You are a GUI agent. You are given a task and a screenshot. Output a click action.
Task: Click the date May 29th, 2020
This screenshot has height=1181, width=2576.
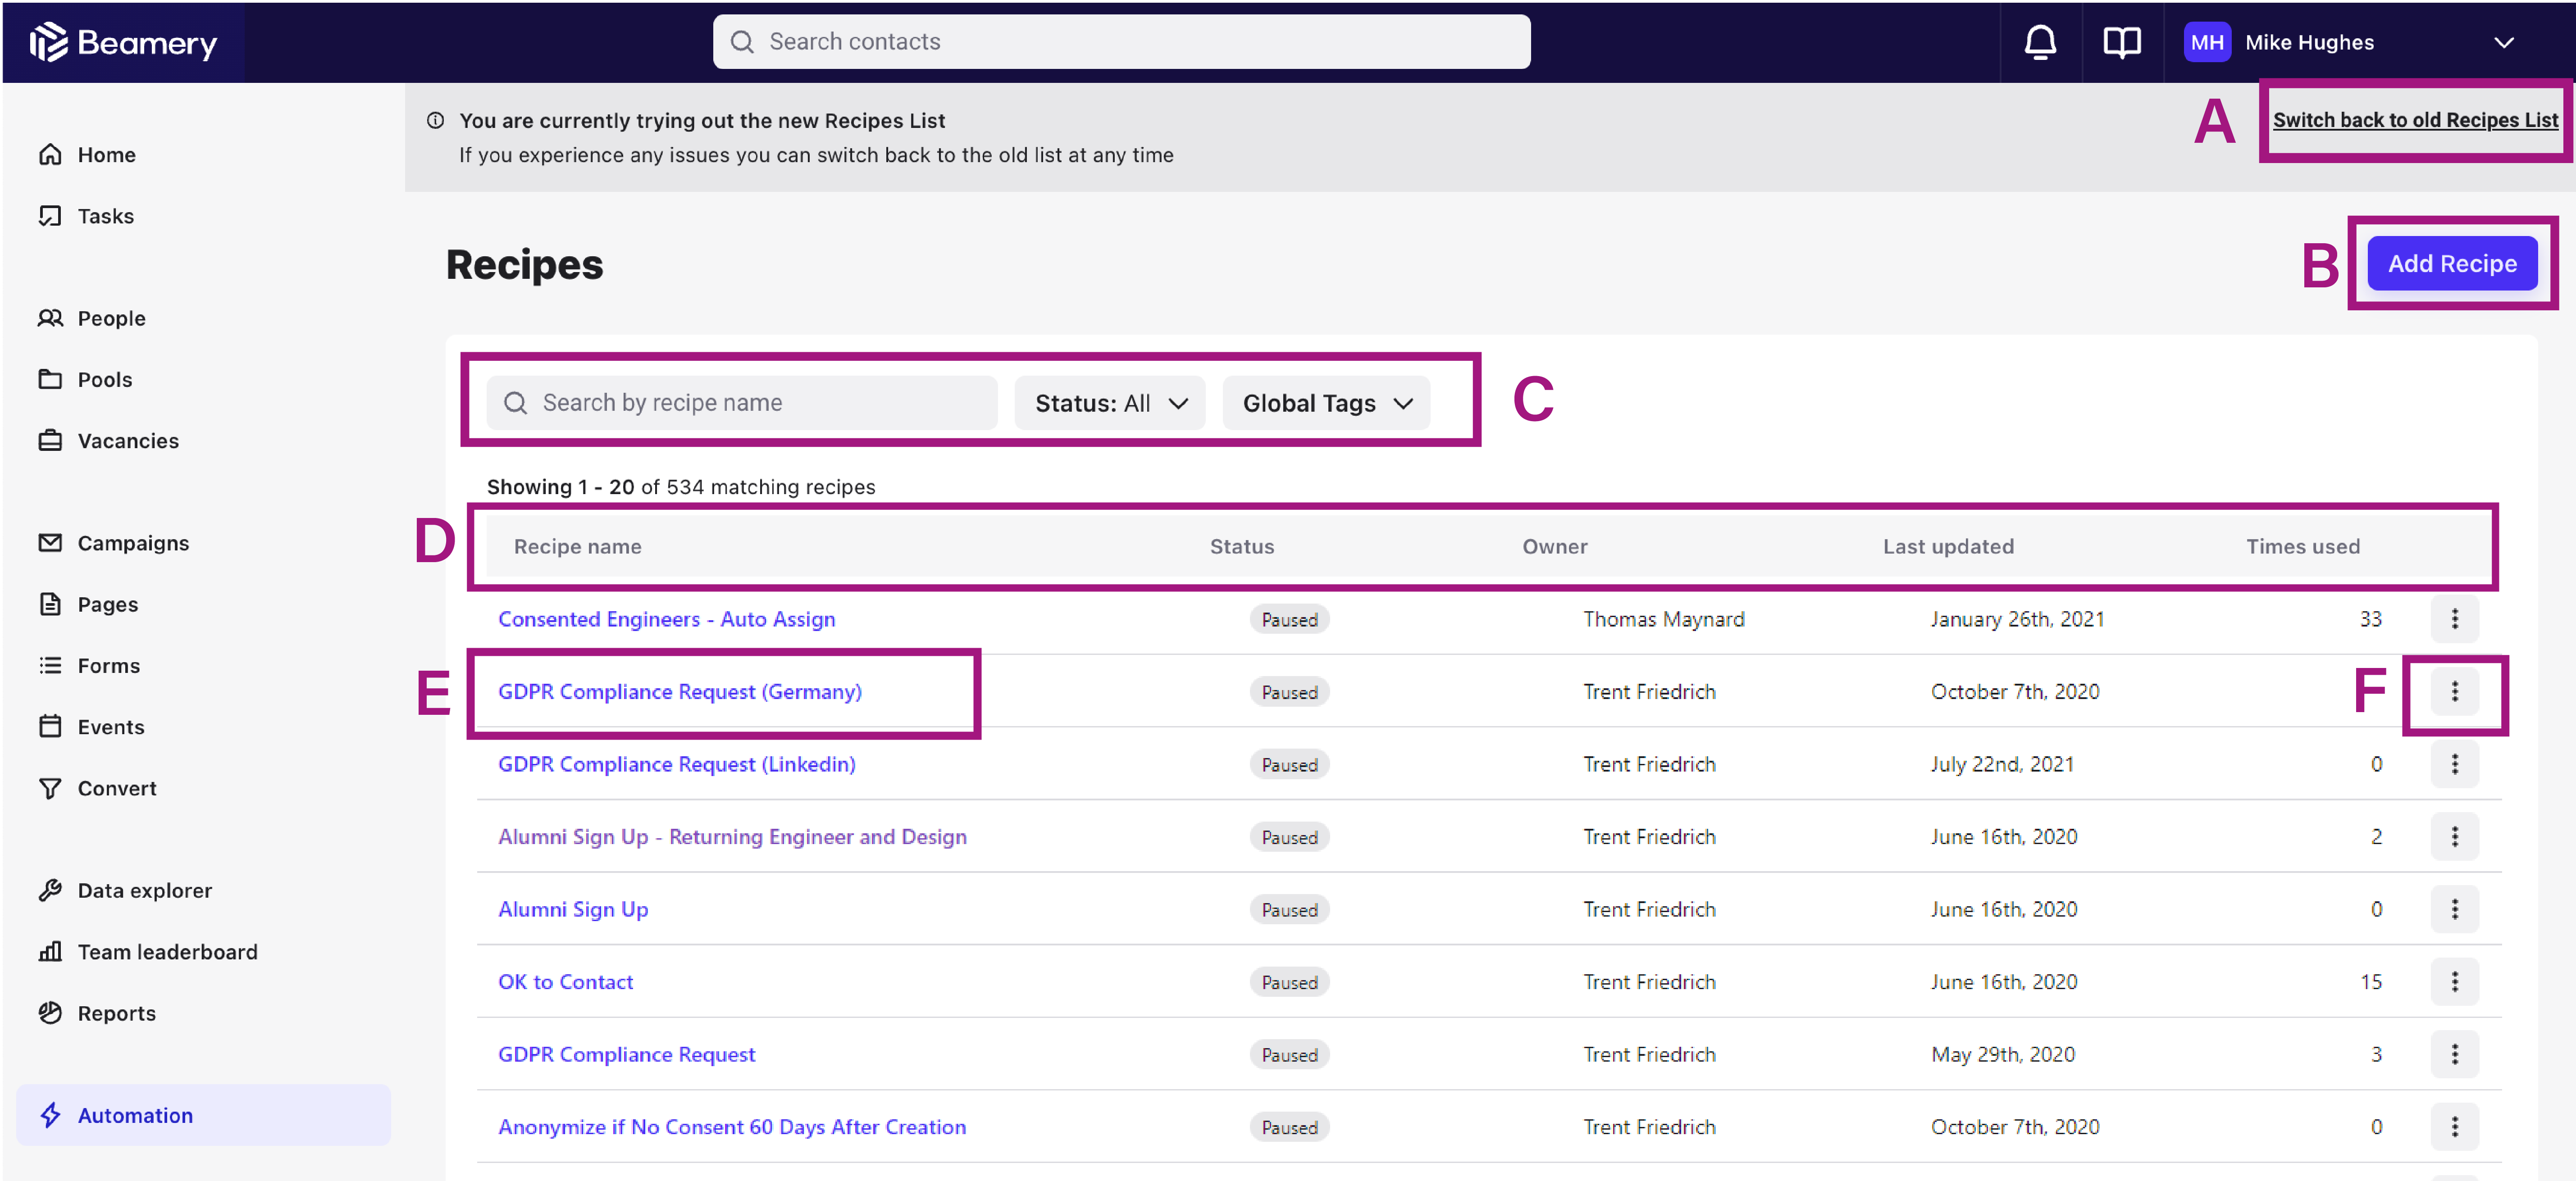(2002, 1054)
